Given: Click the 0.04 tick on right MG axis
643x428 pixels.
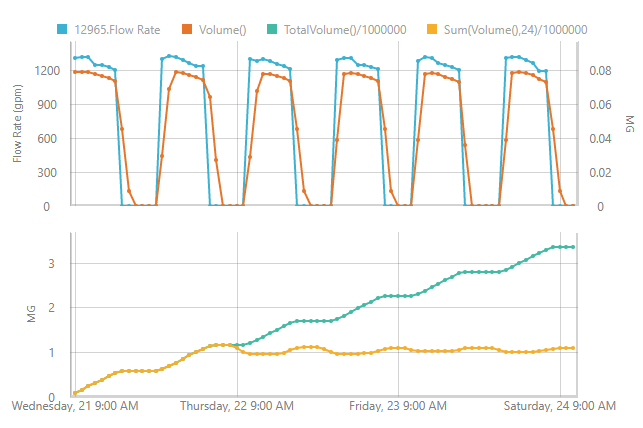Looking at the screenshot, I should click(x=600, y=139).
